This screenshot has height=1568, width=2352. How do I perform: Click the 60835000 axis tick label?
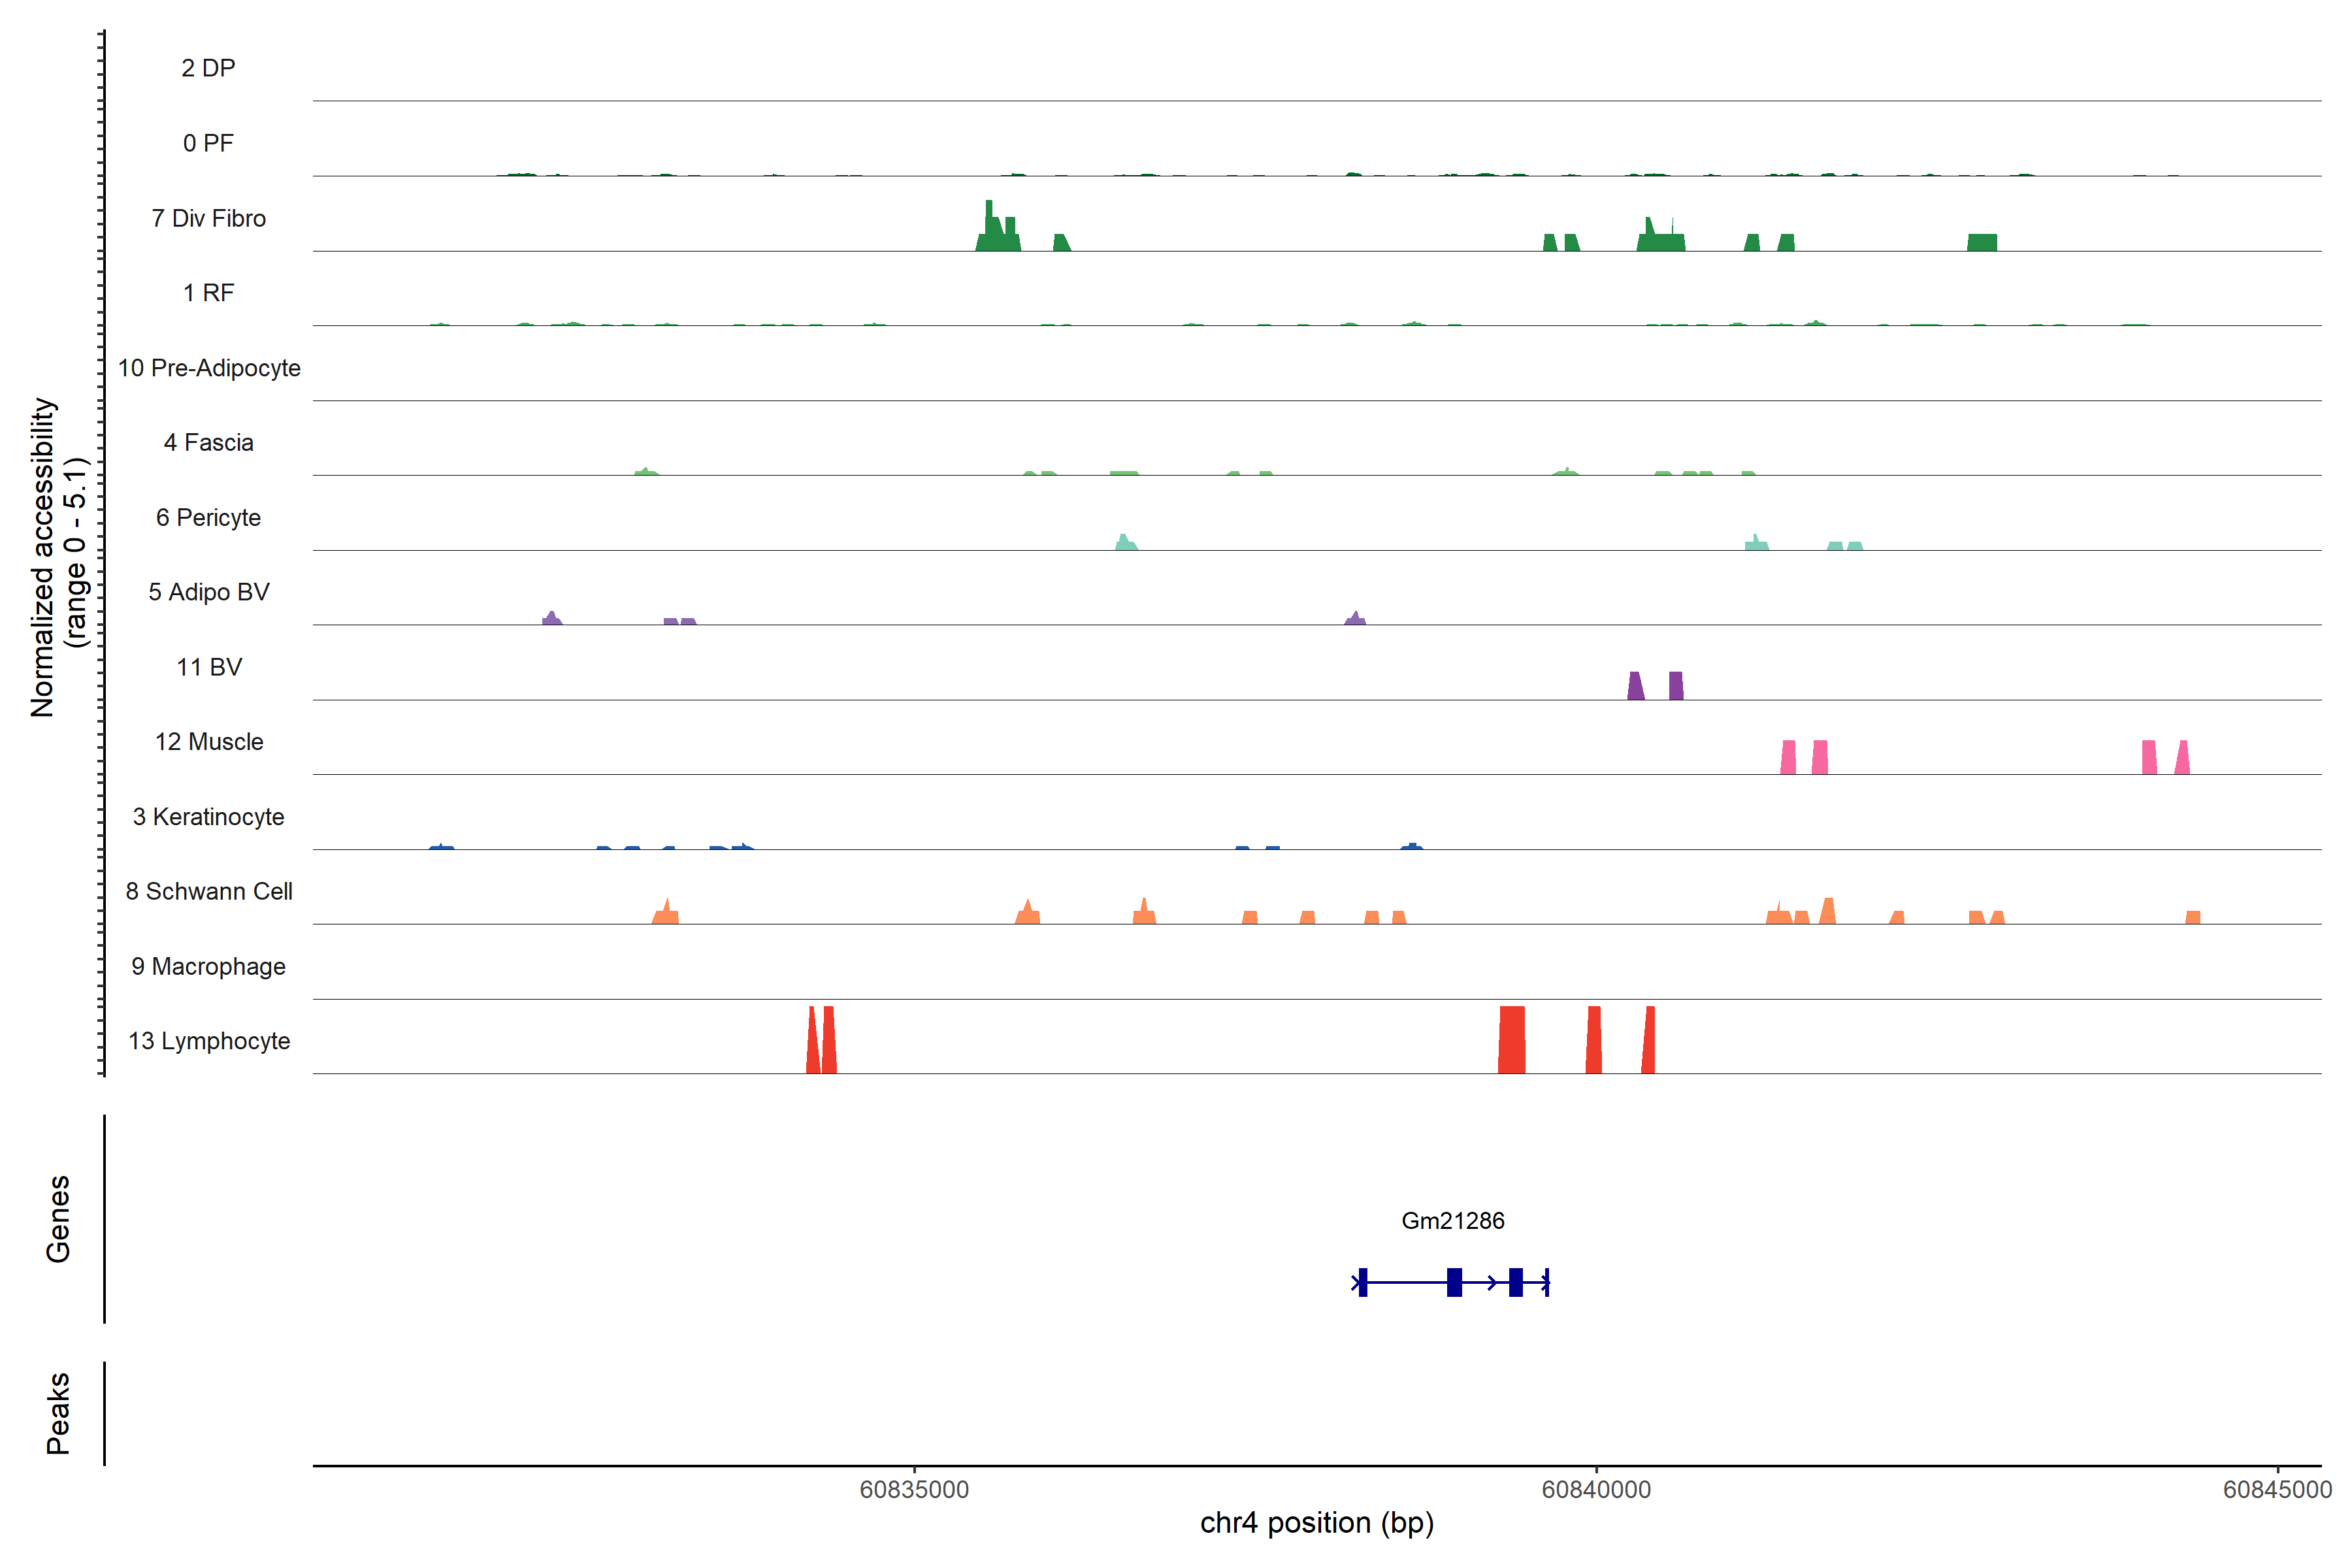(914, 1489)
